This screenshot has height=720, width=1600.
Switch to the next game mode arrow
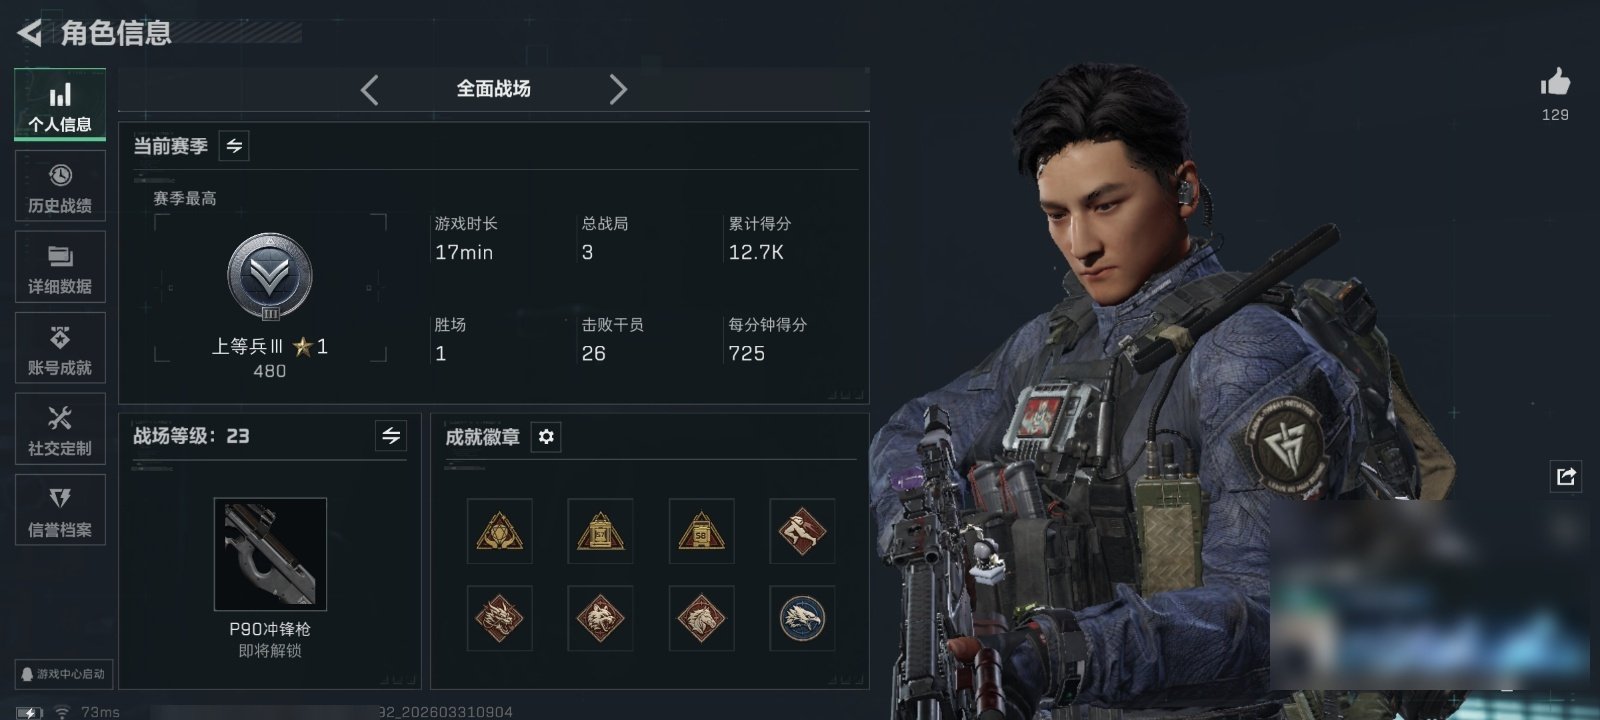pos(618,89)
